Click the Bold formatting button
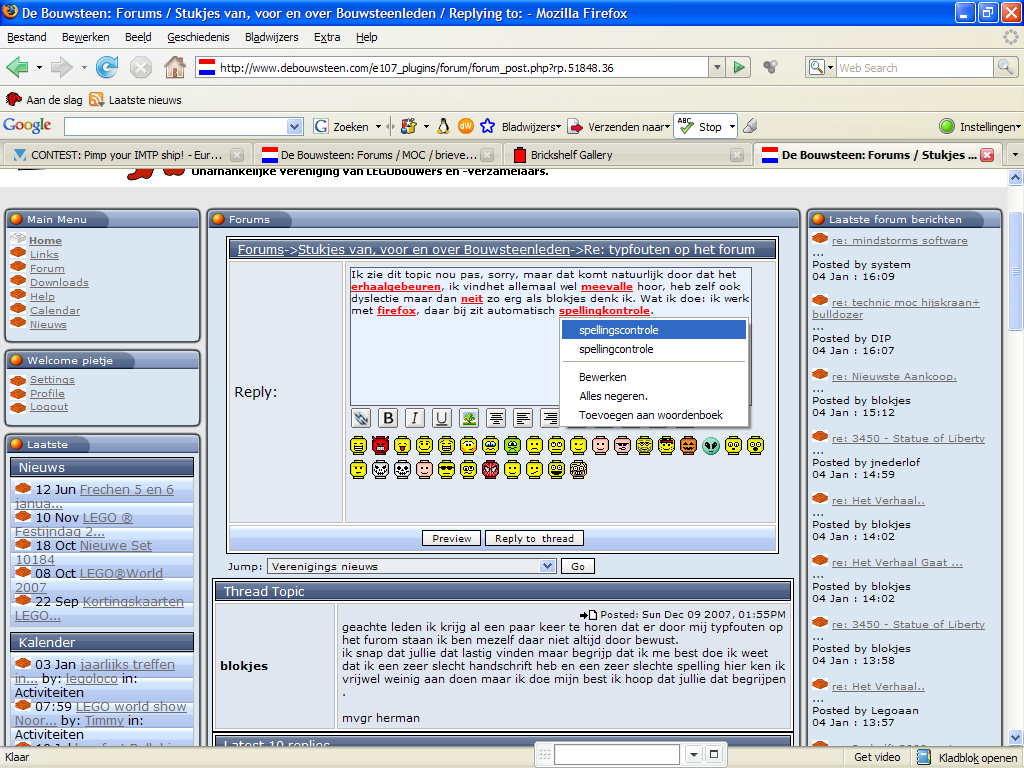The width and height of the screenshot is (1024, 768). (x=388, y=418)
